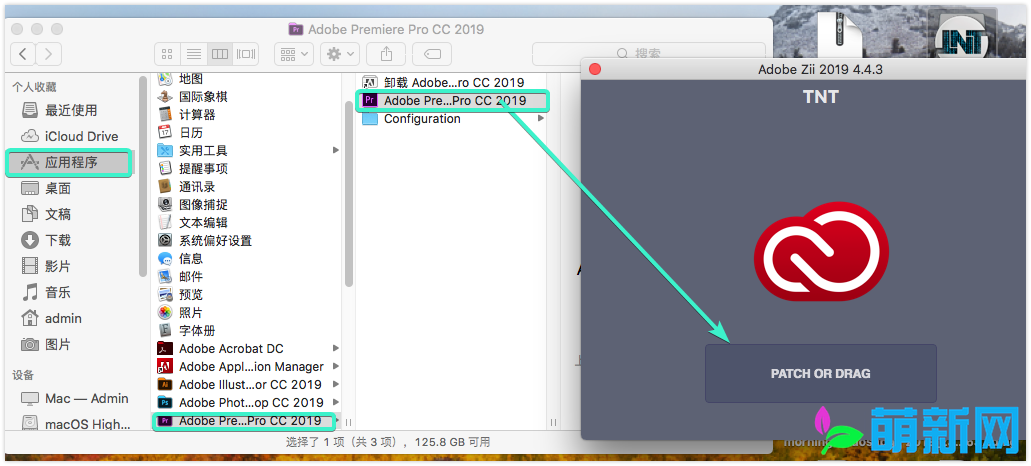Select 国际象棋 app icon
This screenshot has height=466, width=1031.
point(165,97)
